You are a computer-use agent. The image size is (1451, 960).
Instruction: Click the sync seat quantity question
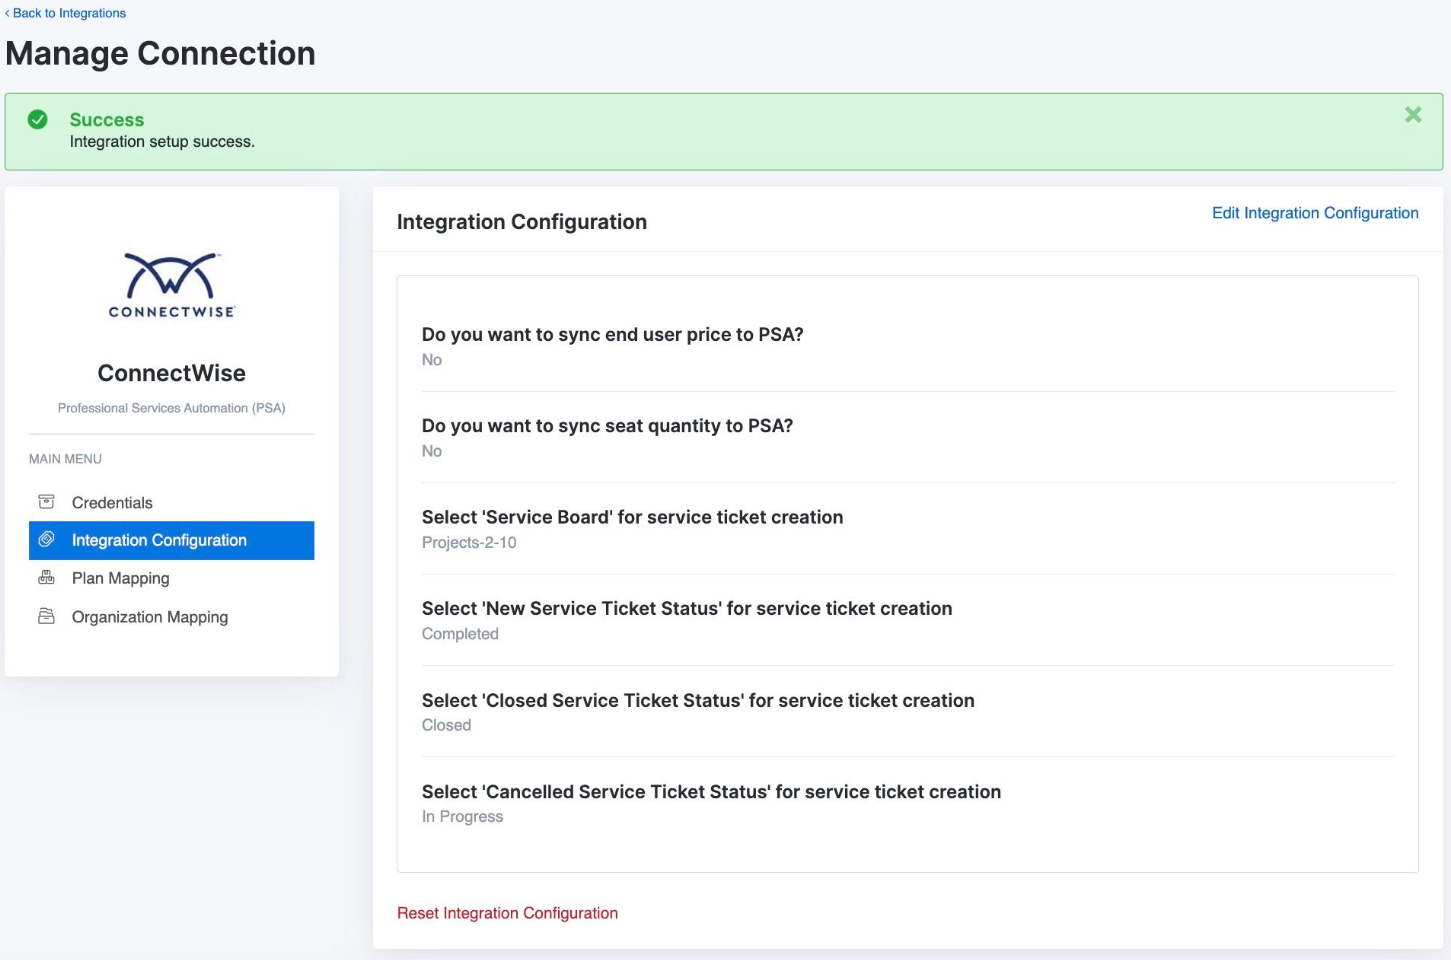click(607, 426)
